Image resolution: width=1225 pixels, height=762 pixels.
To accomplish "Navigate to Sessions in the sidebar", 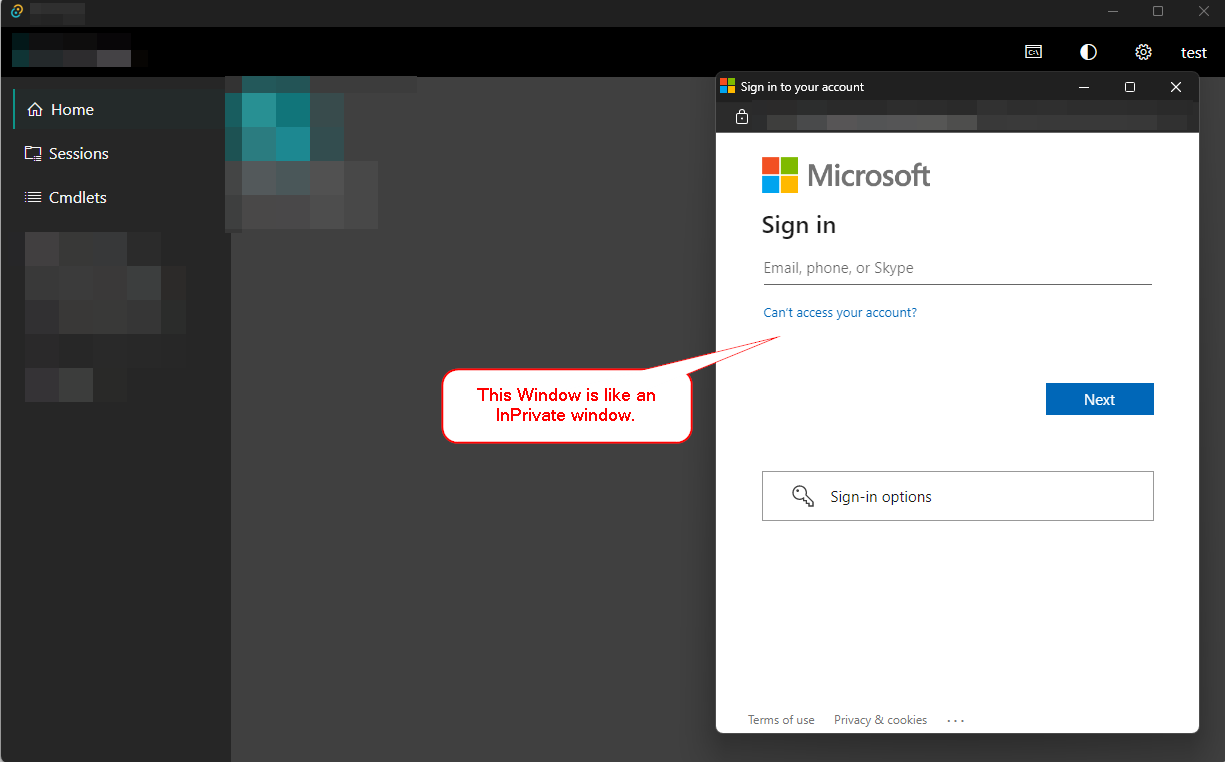I will pyautogui.click(x=78, y=153).
